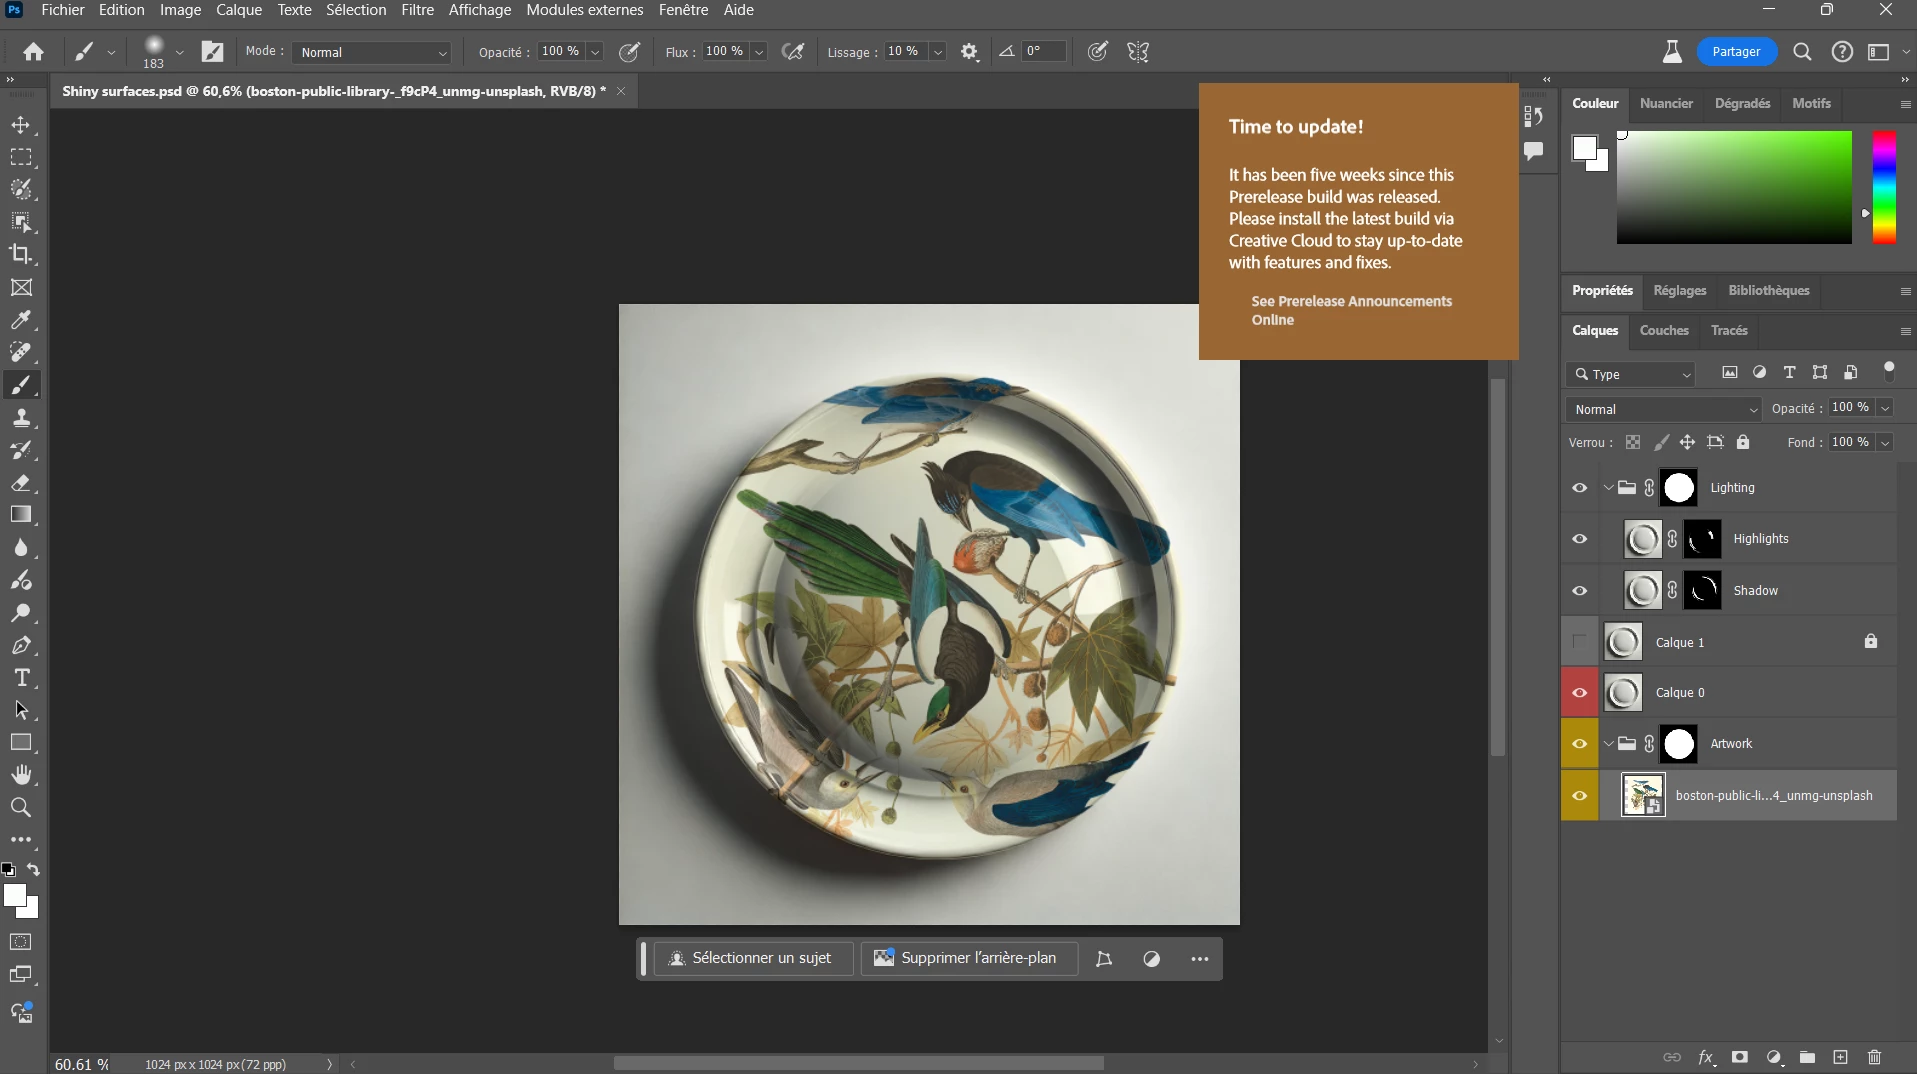Select the Move tool
Viewport: 1917px width, 1074px height.
(x=21, y=125)
